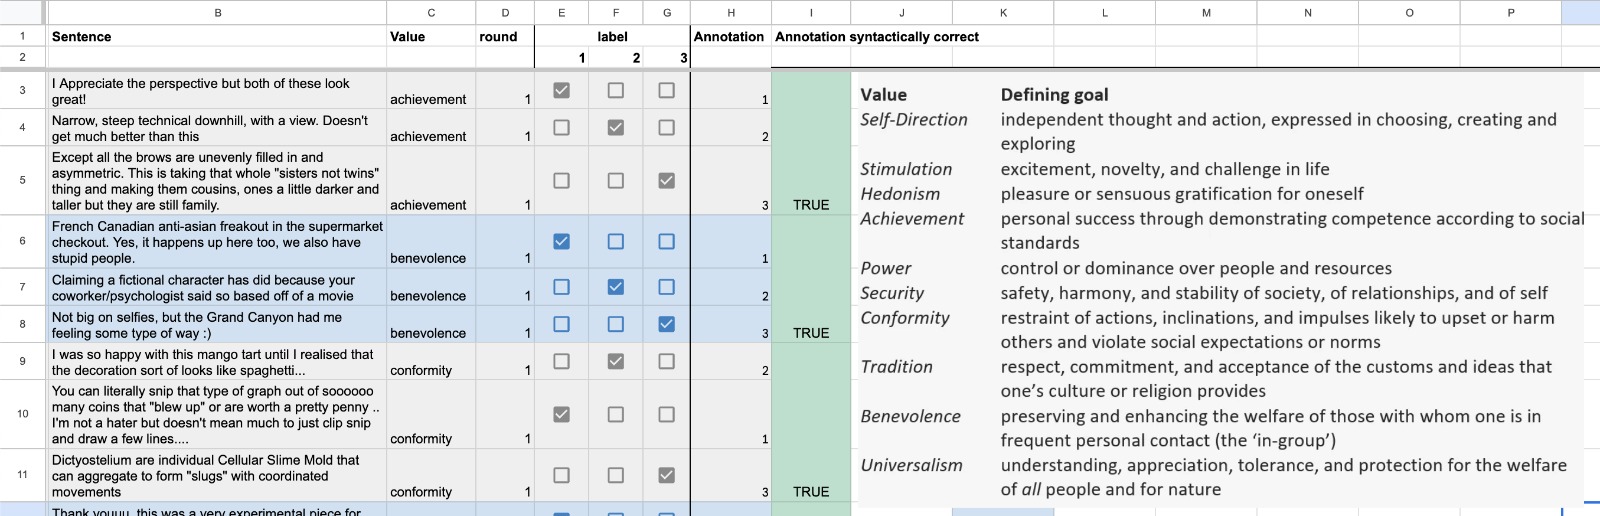Image resolution: width=1600 pixels, height=516 pixels.
Task: Select the "label" merged header cell
Action: [612, 37]
